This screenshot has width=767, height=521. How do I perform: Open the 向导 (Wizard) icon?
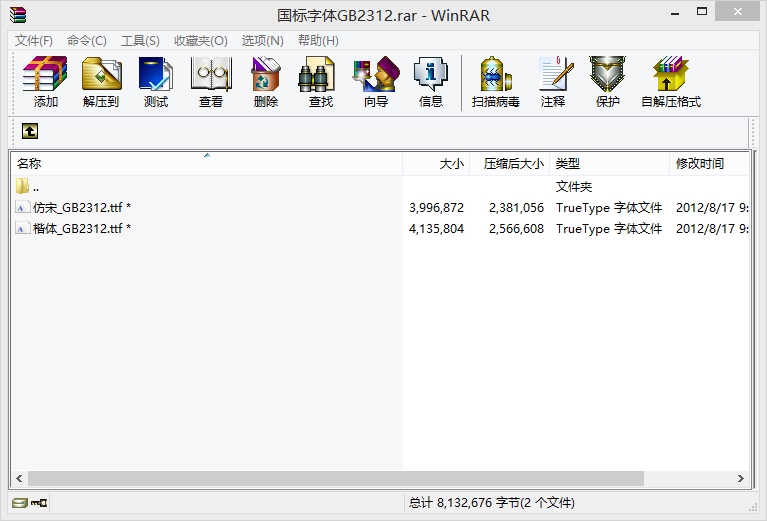click(376, 74)
